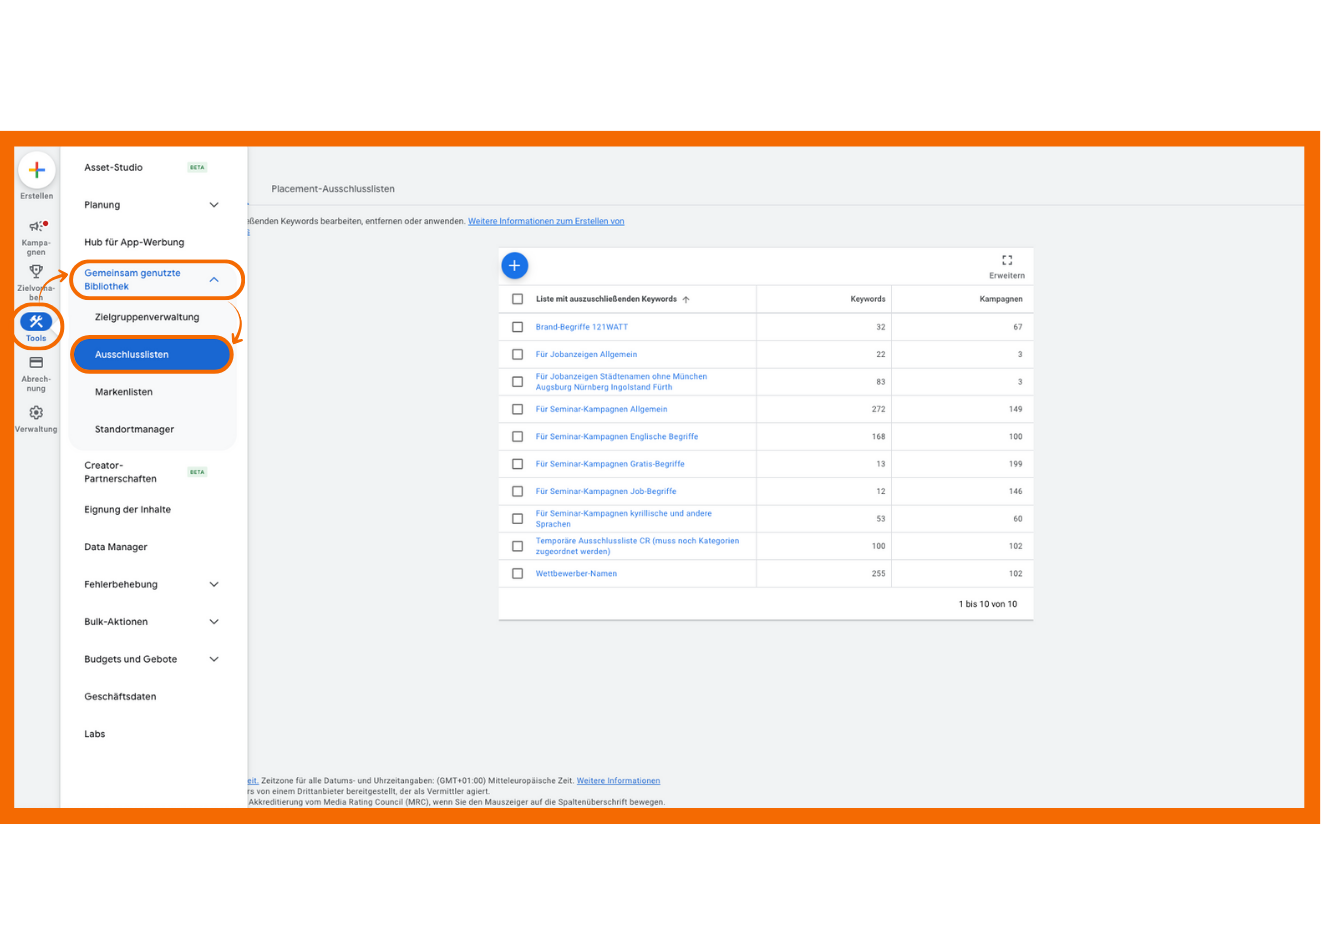Toggle the select-all header checkbox

click(x=517, y=299)
